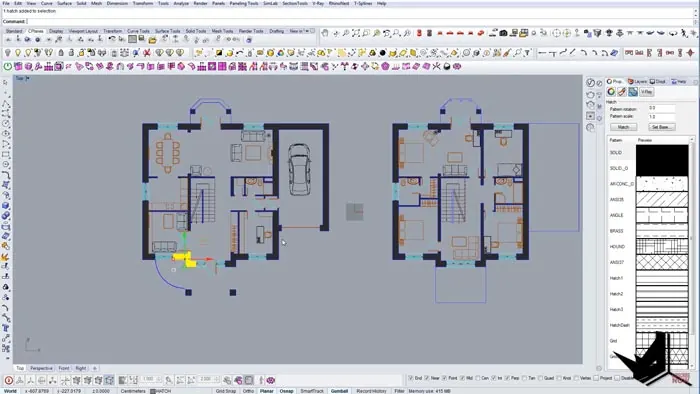Click the walking figure icon

tap(684, 33)
